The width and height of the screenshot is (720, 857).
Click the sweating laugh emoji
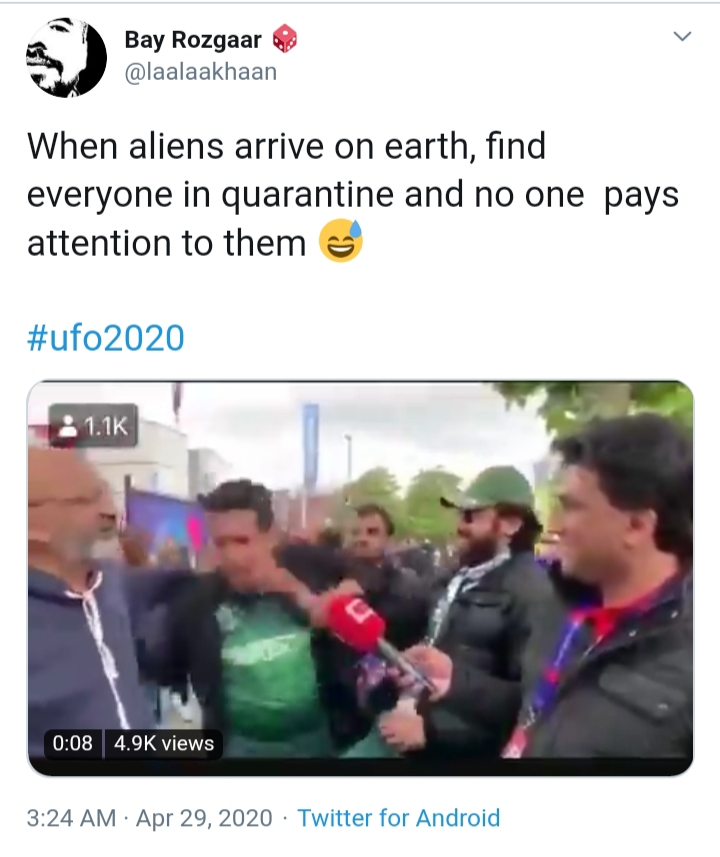(x=341, y=241)
